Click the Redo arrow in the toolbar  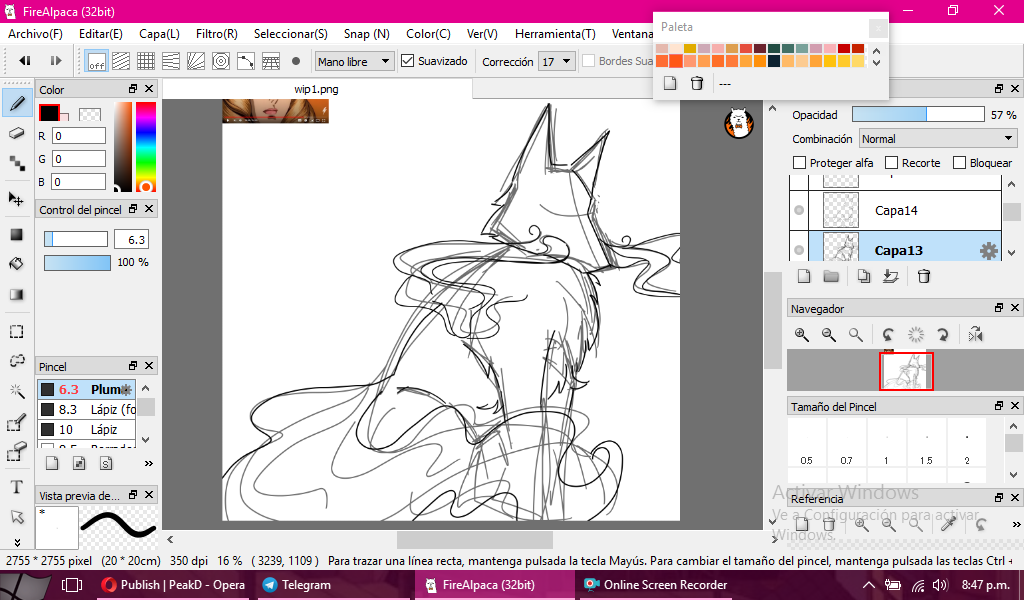[56, 61]
